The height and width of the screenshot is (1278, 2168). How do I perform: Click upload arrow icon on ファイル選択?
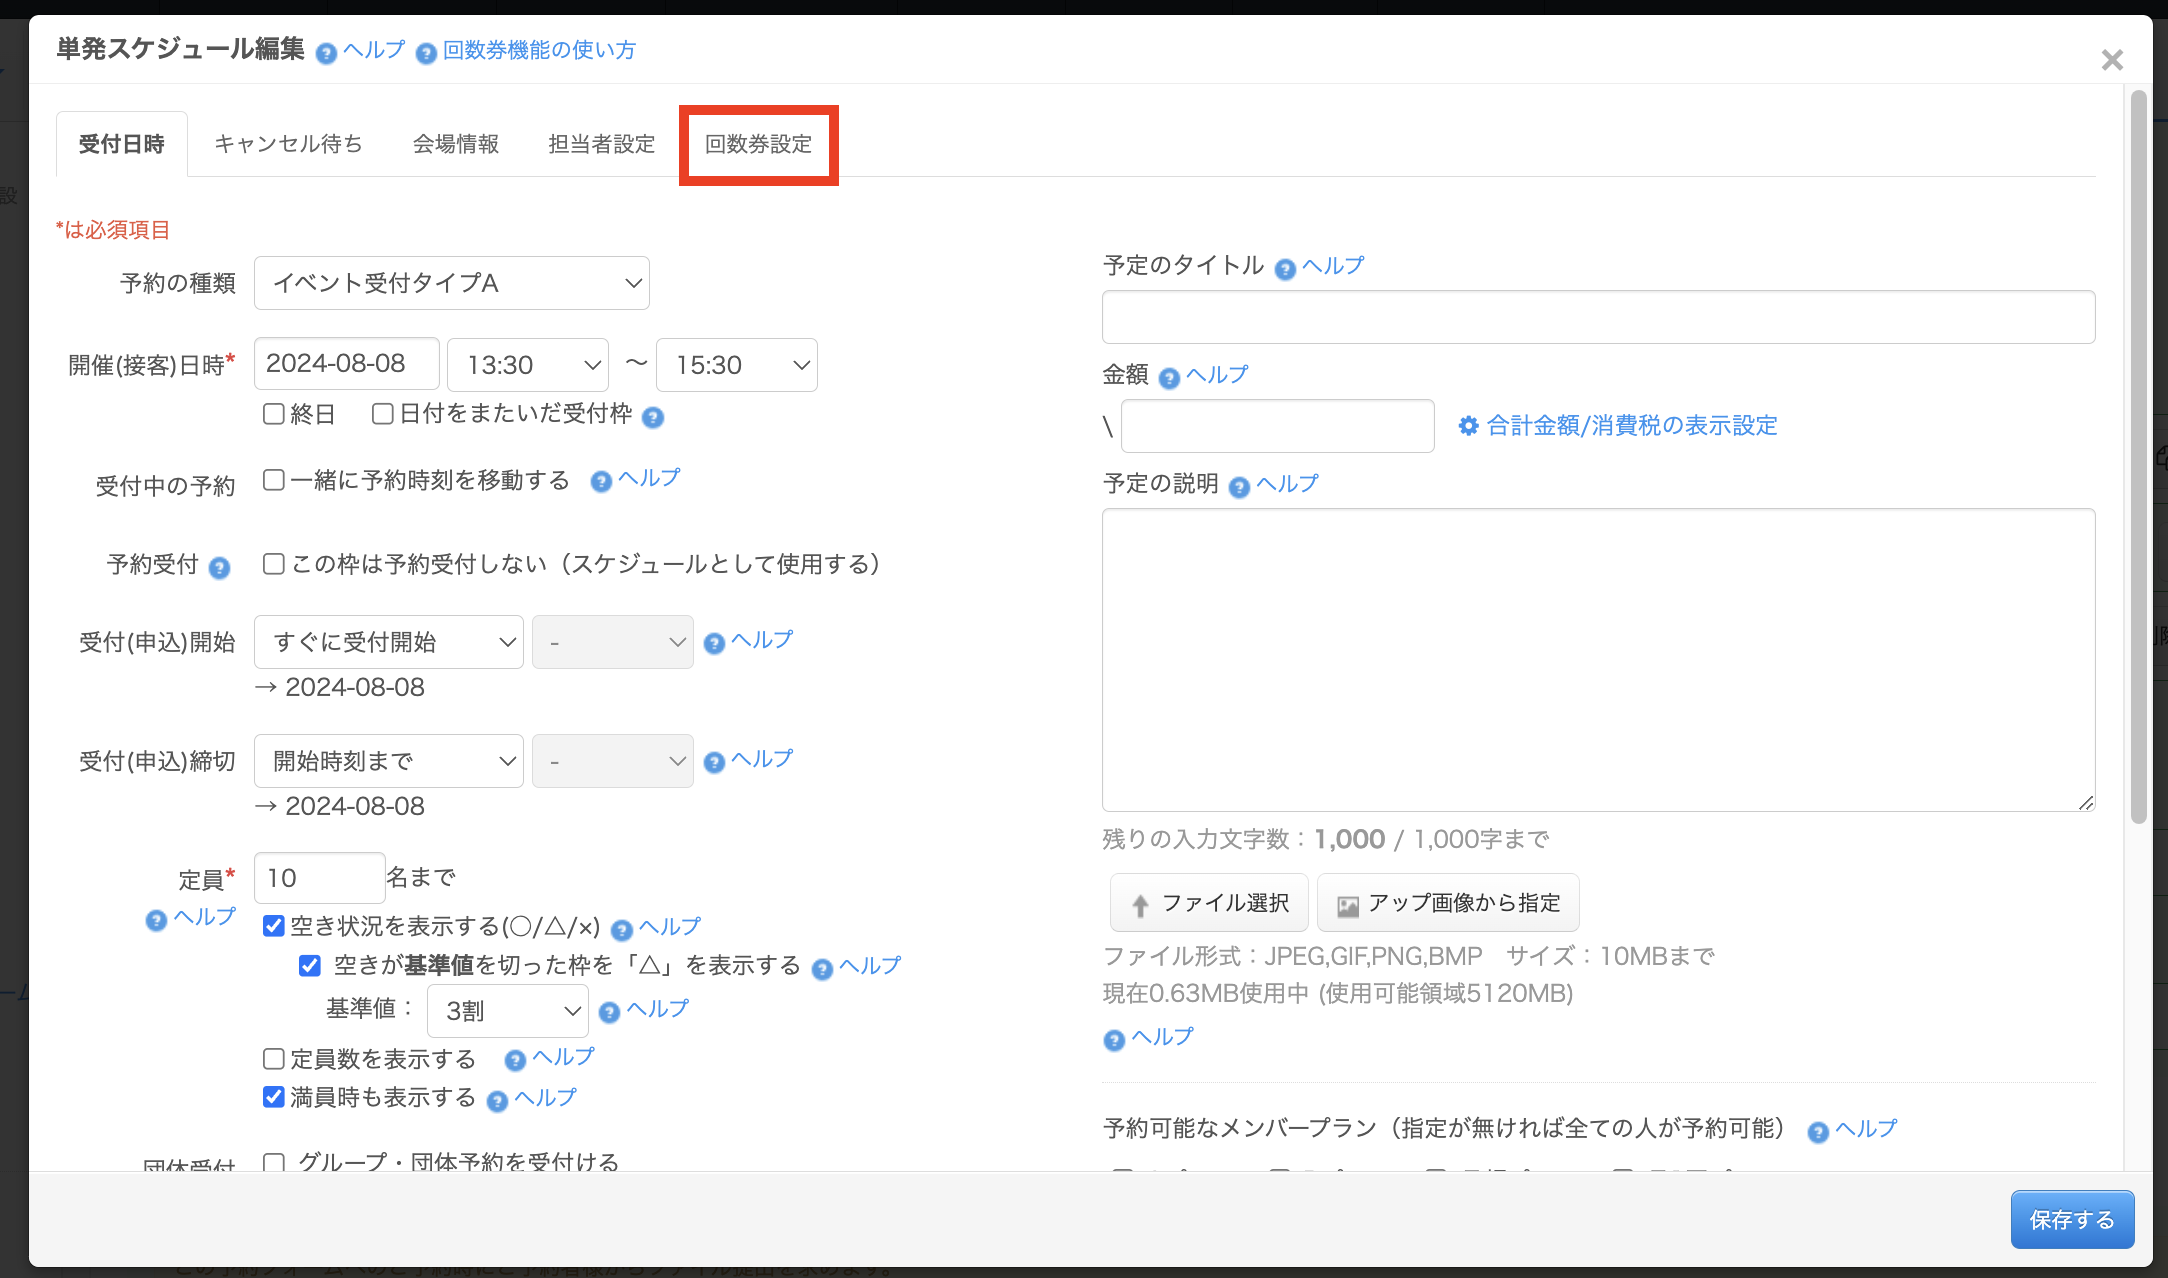pyautogui.click(x=1140, y=906)
